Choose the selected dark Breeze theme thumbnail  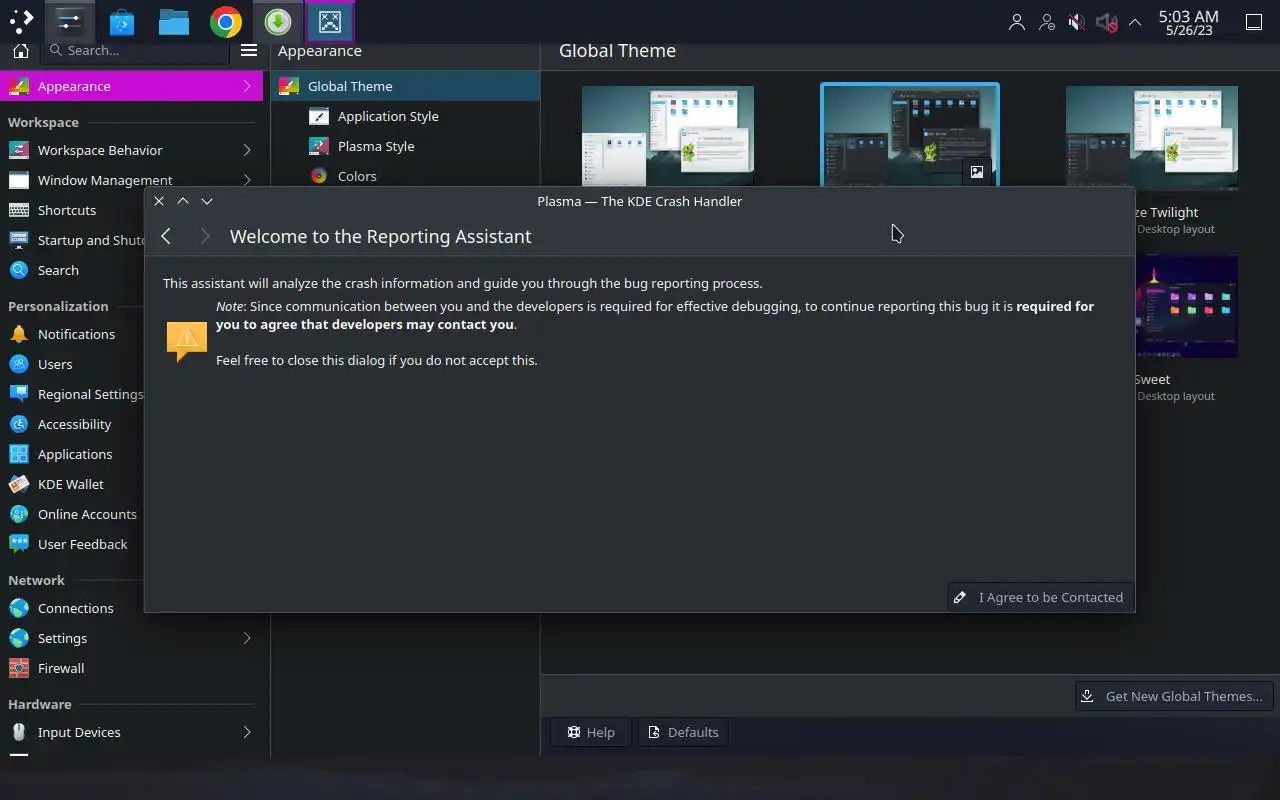(x=910, y=136)
